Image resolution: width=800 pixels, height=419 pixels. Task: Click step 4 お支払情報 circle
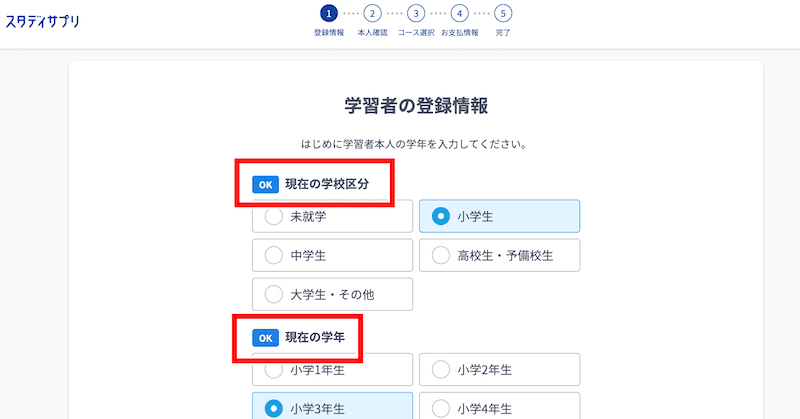[x=460, y=14]
